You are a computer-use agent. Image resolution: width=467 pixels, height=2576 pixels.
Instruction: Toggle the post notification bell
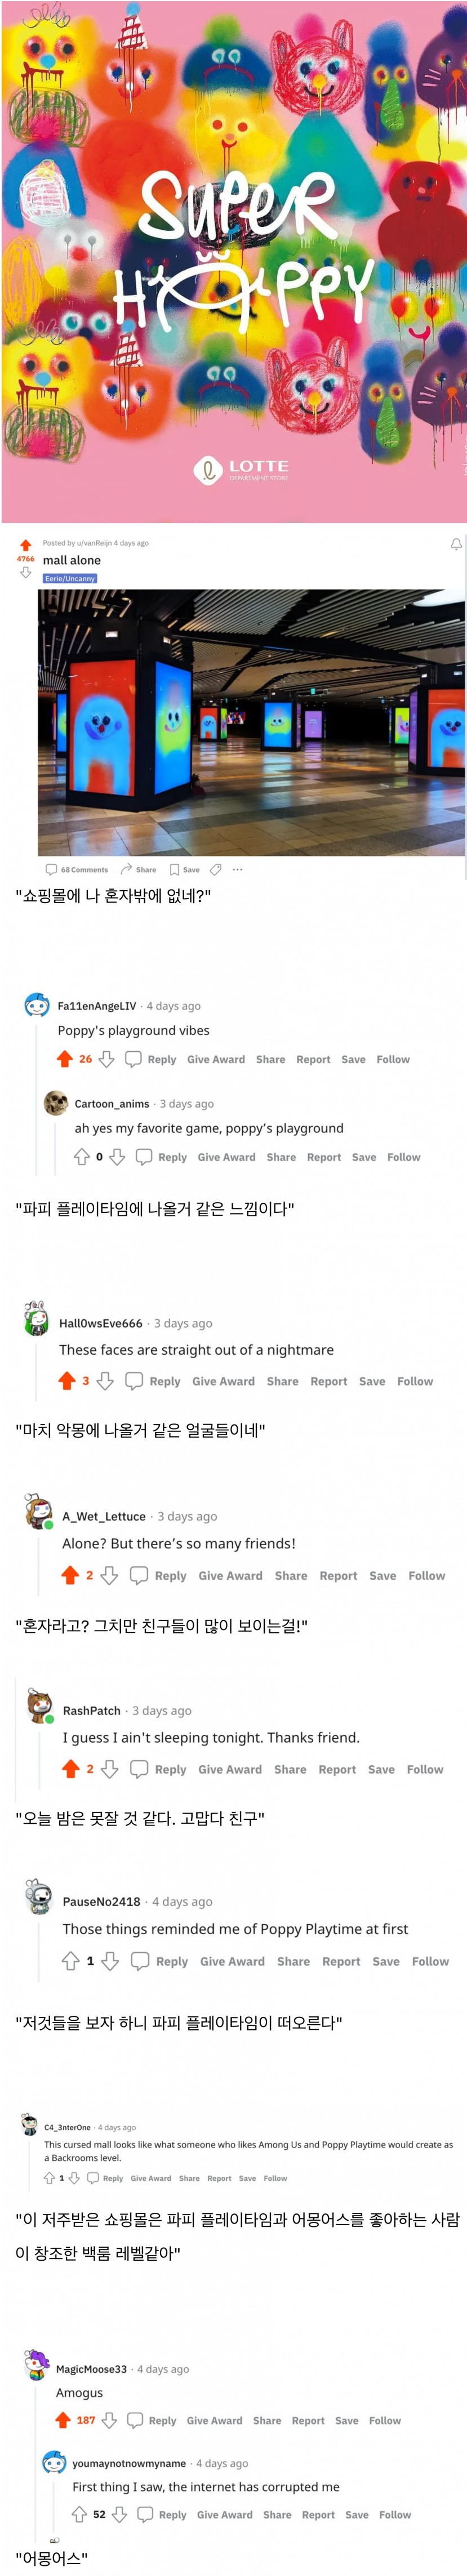(456, 544)
